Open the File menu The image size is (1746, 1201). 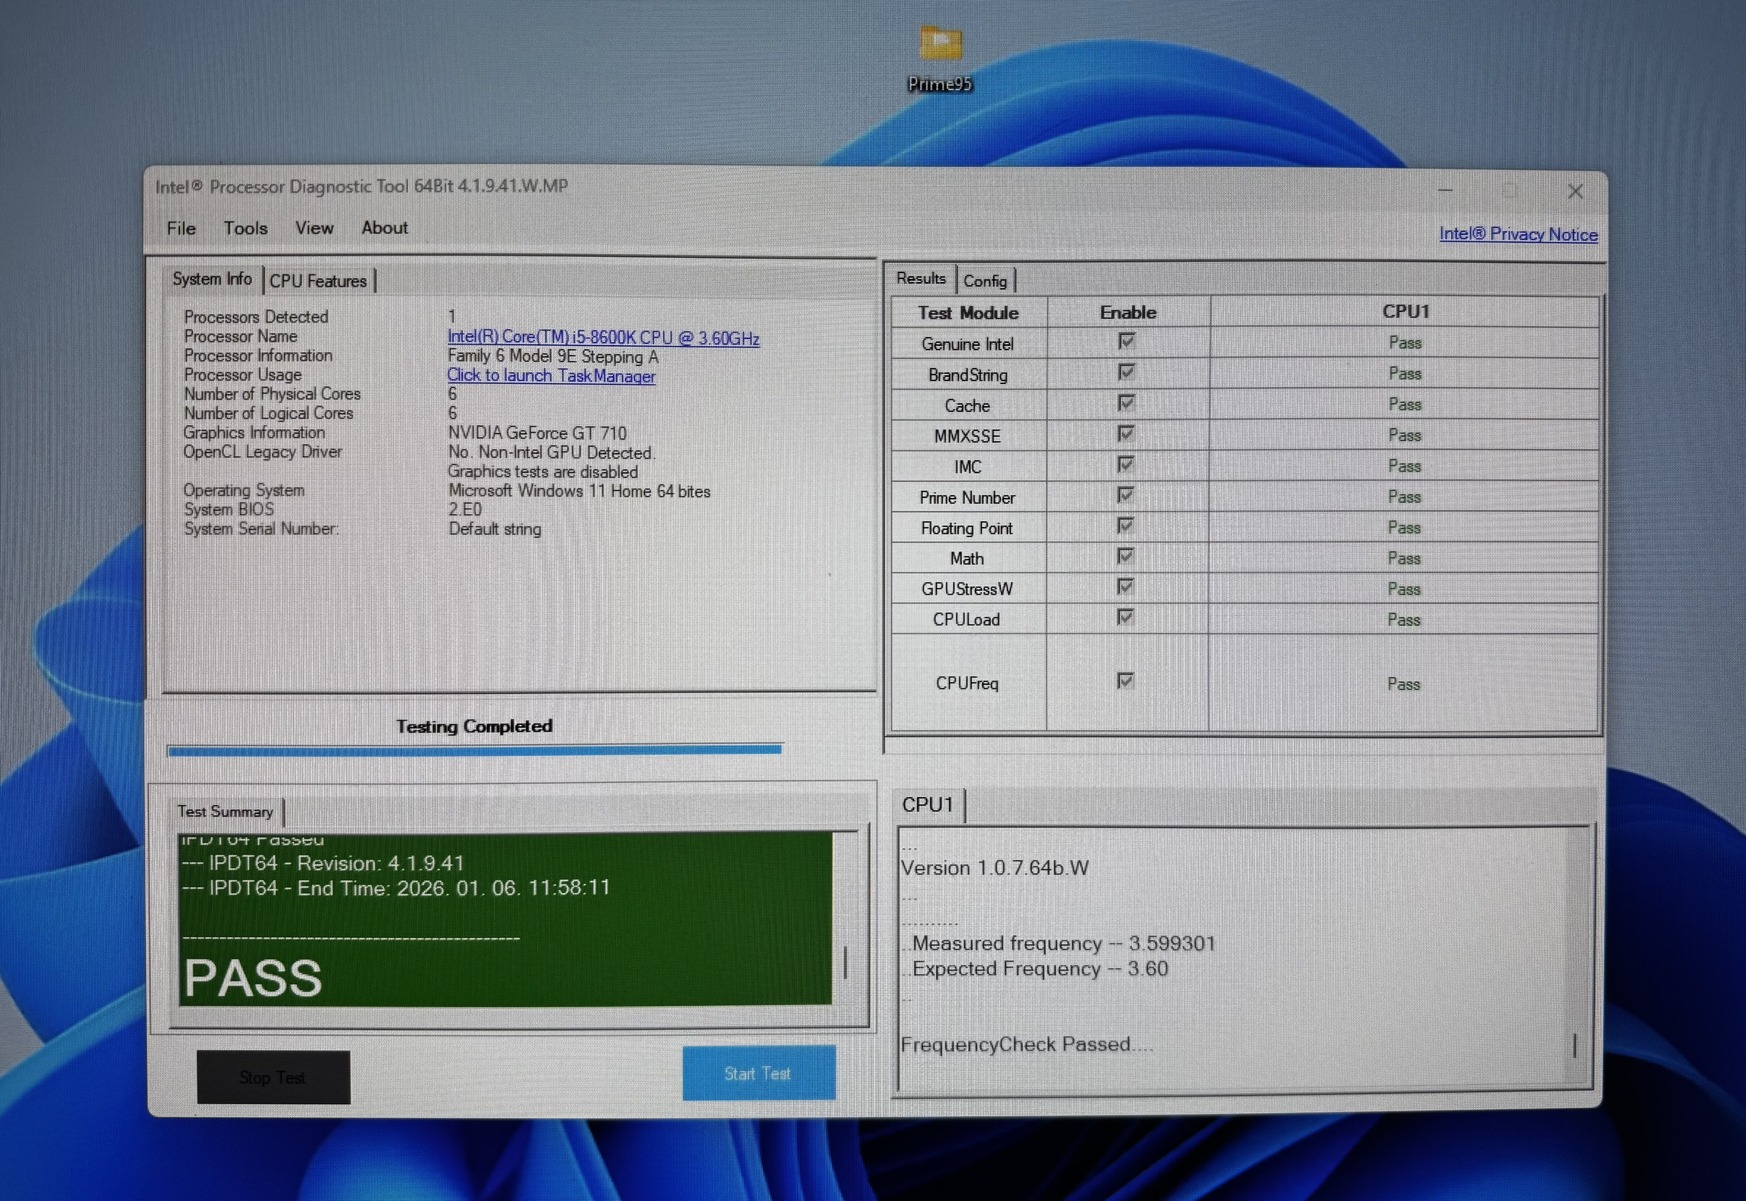181,228
